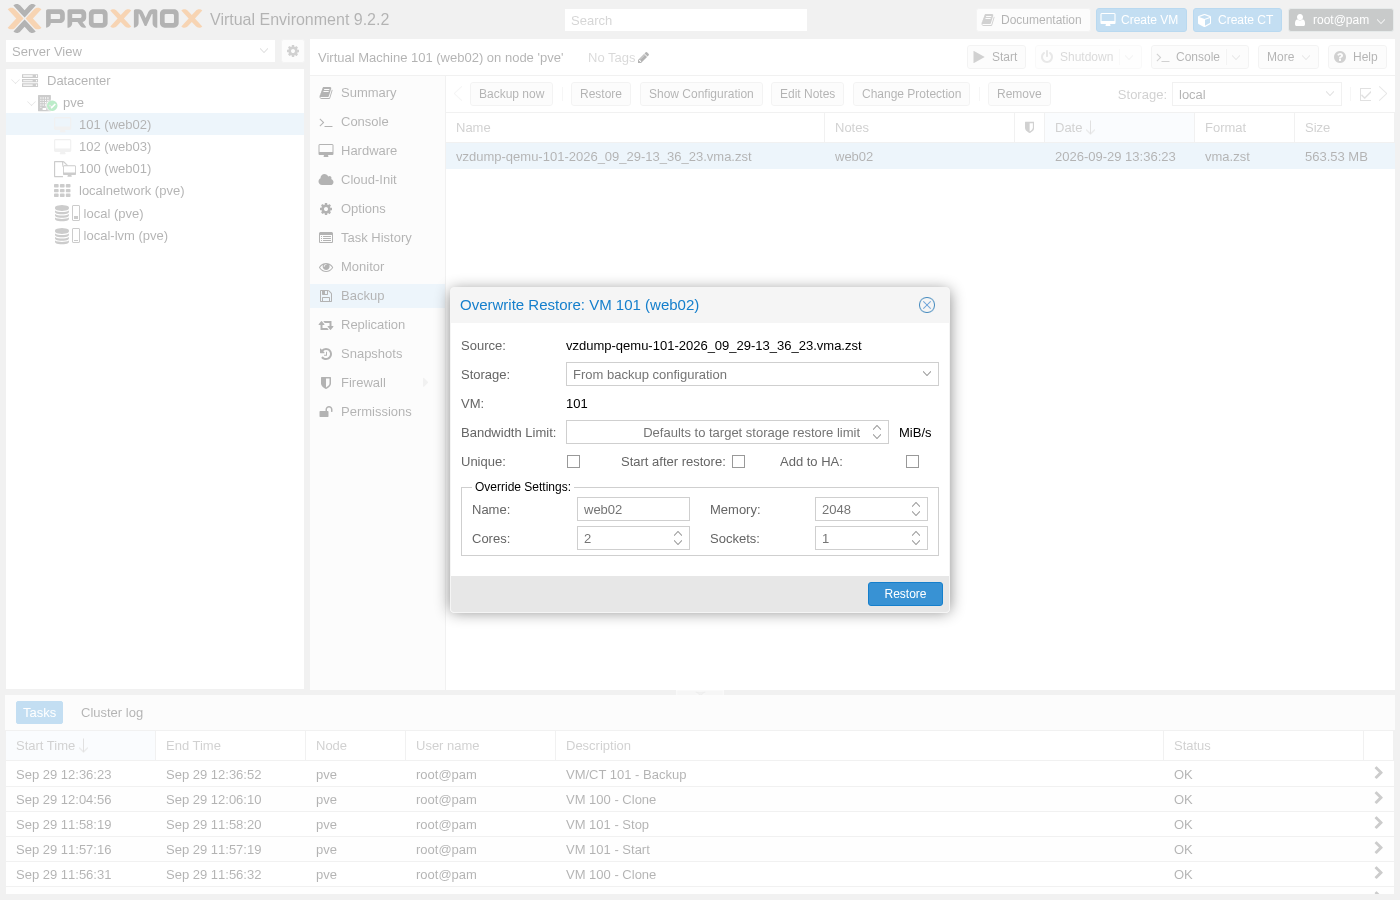Edit tags with the pencil icon
This screenshot has width=1400, height=900.
[x=643, y=58]
